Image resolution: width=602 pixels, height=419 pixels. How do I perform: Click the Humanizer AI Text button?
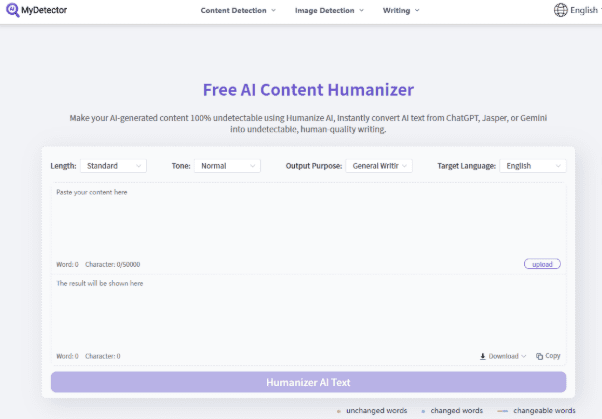[x=308, y=382]
